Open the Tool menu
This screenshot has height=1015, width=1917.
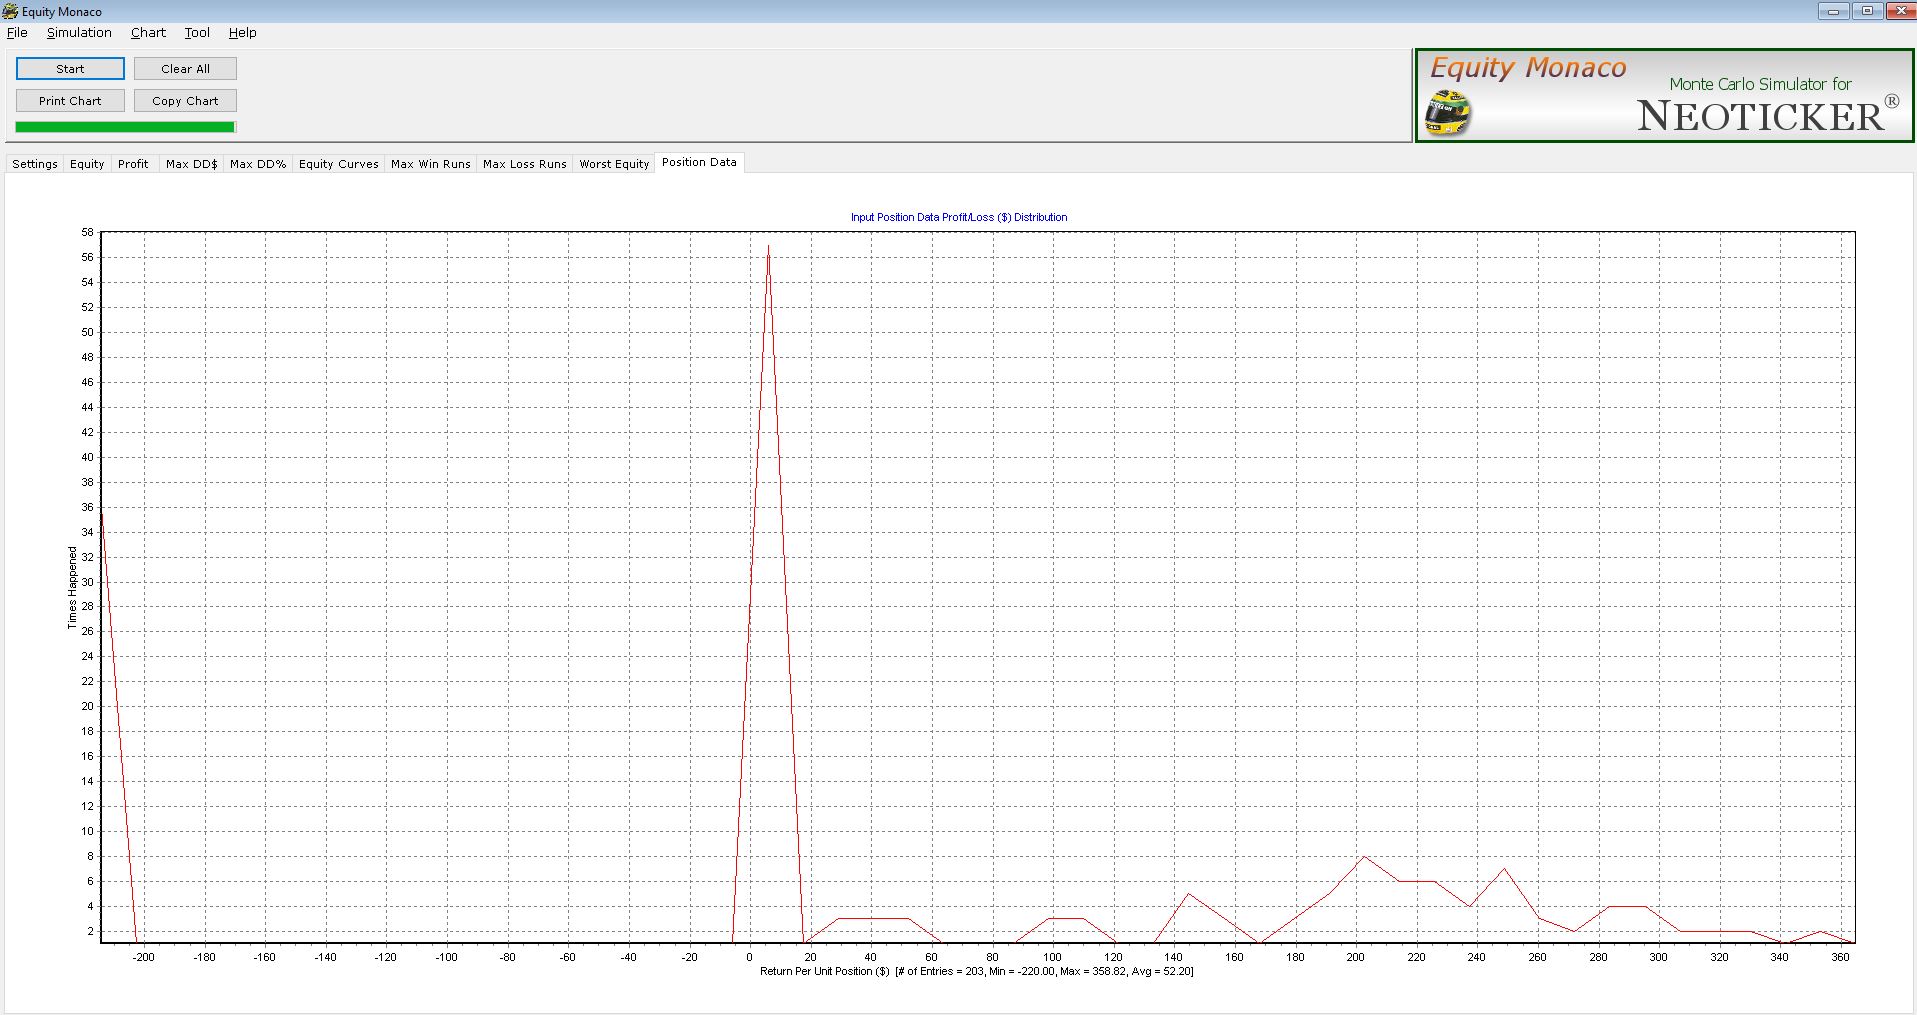(x=197, y=32)
